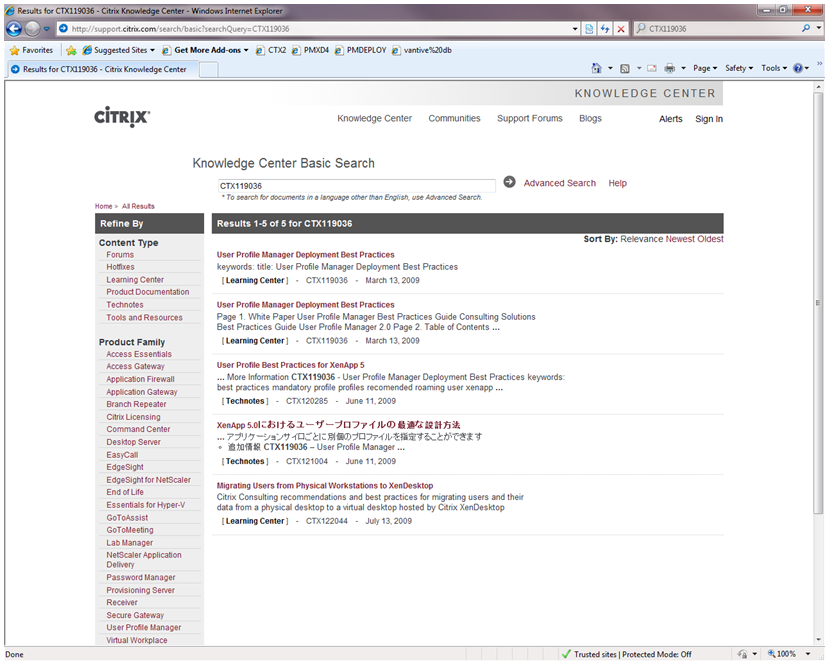
Task: Filter by Hotfixes content type
Action: [x=120, y=267]
